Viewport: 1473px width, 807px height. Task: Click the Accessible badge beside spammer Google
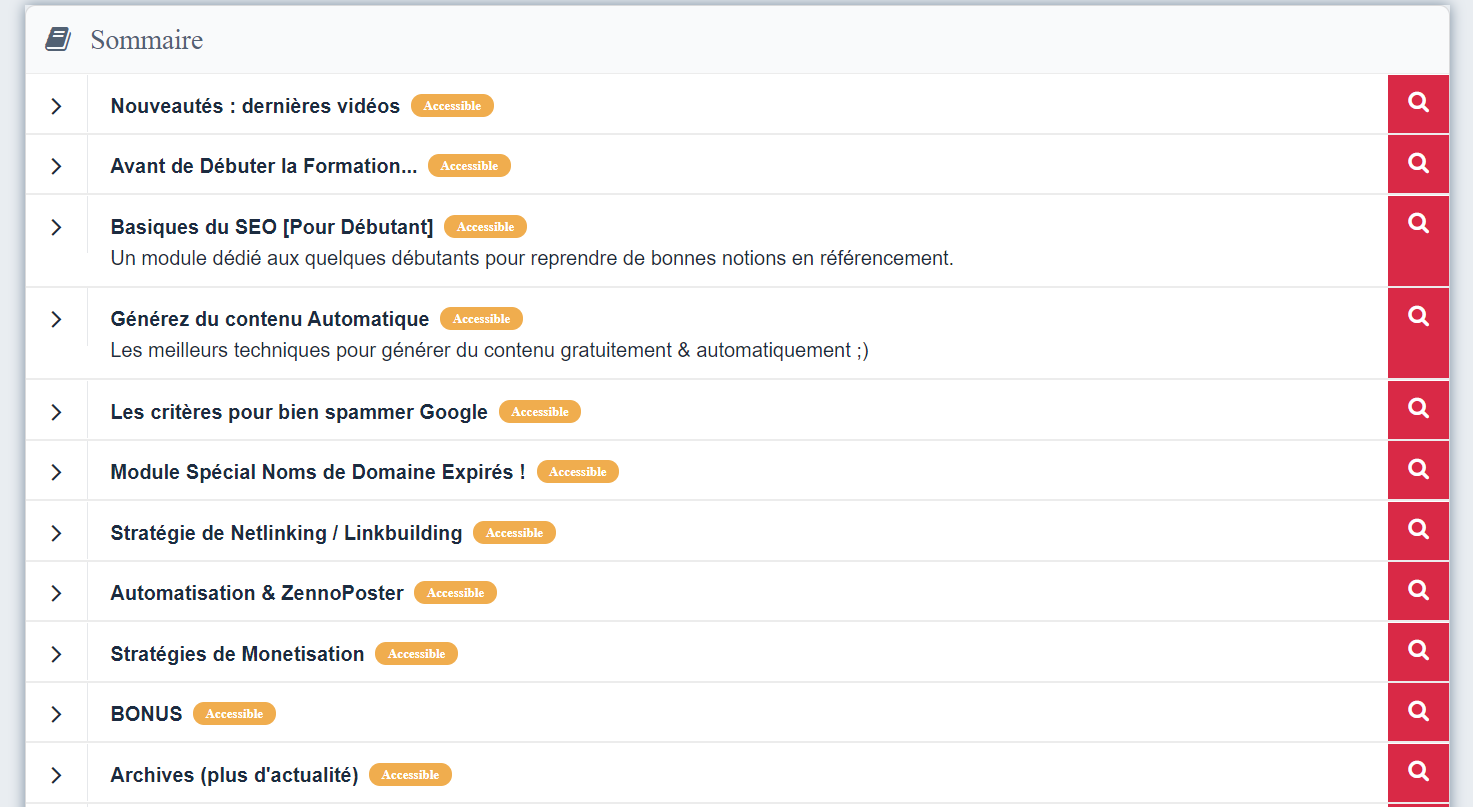click(x=540, y=412)
